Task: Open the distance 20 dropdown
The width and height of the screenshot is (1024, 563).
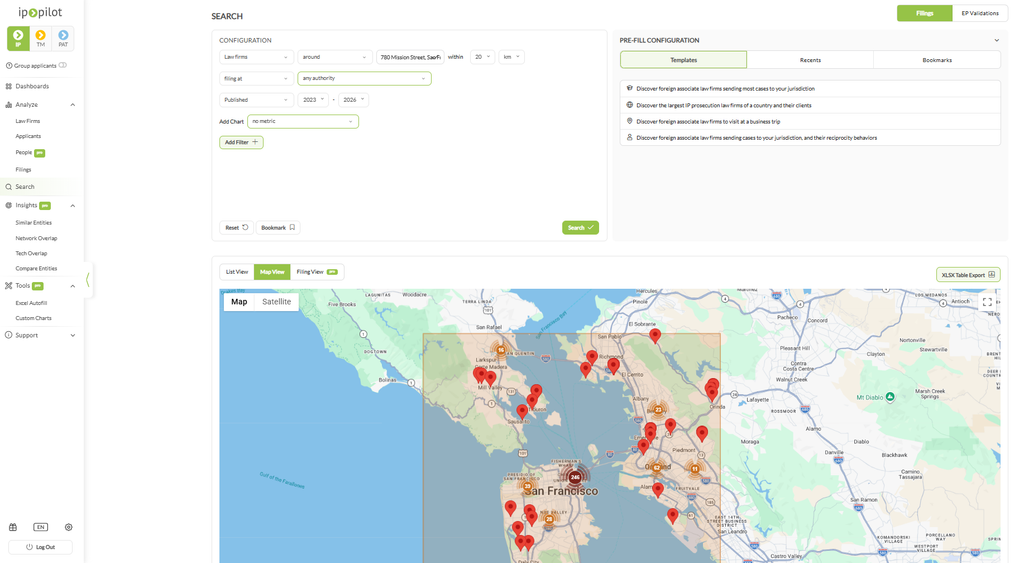Action: click(x=483, y=57)
